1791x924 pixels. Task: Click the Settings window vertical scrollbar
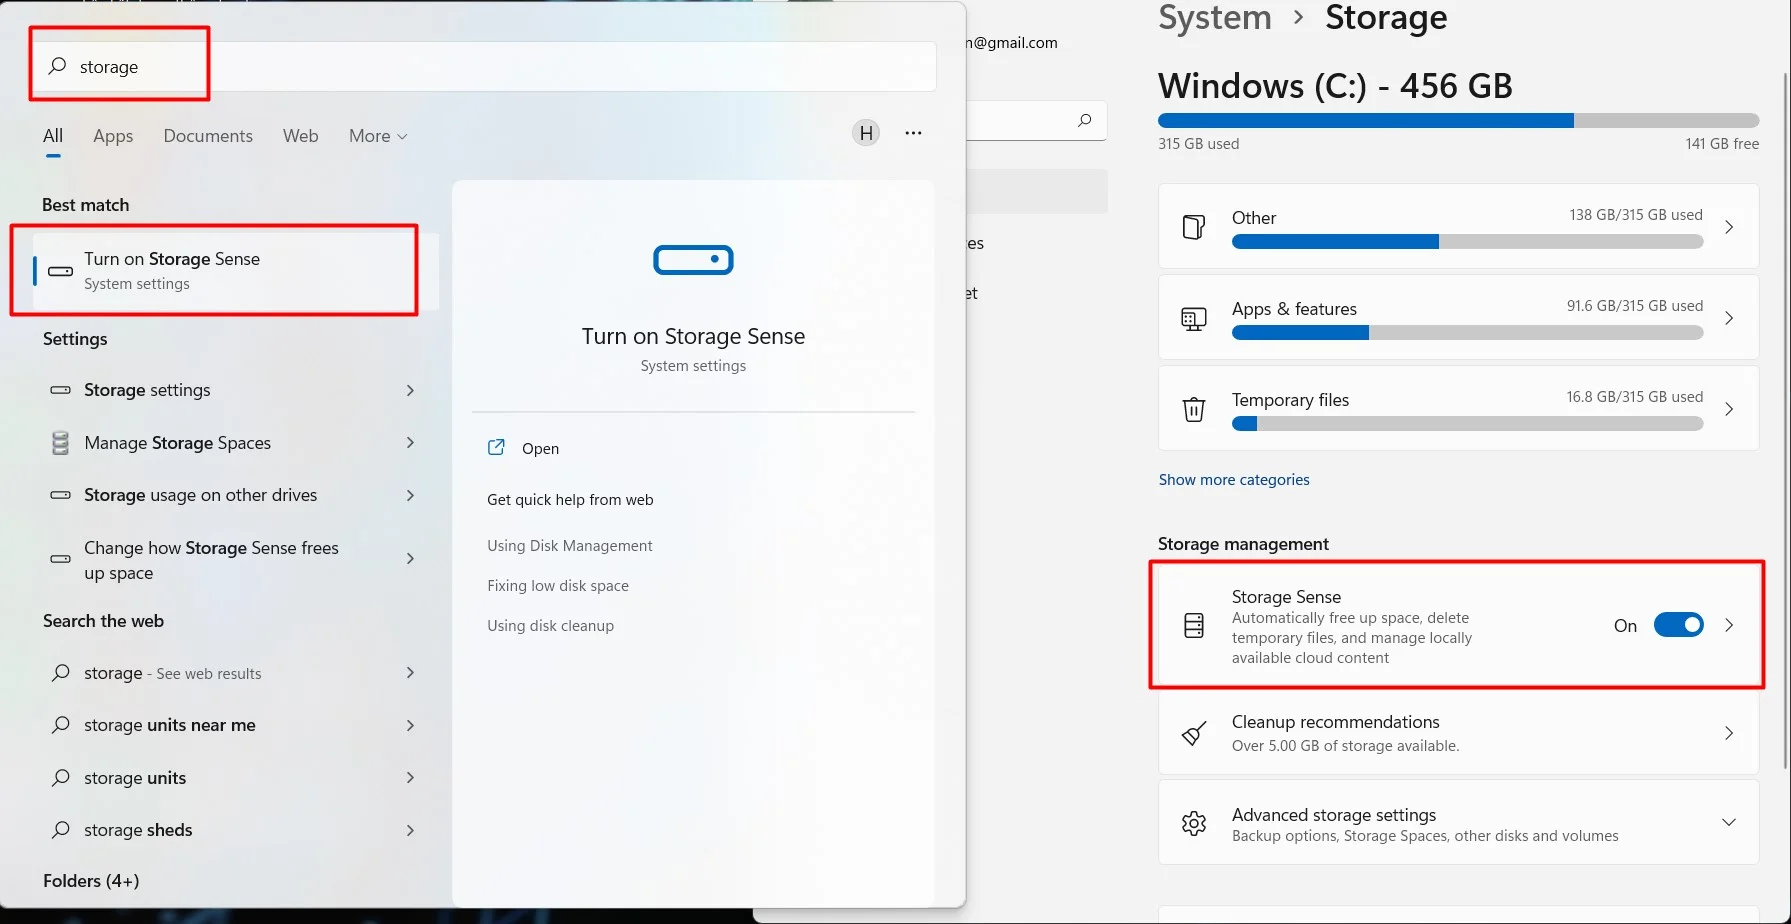coord(1787,420)
